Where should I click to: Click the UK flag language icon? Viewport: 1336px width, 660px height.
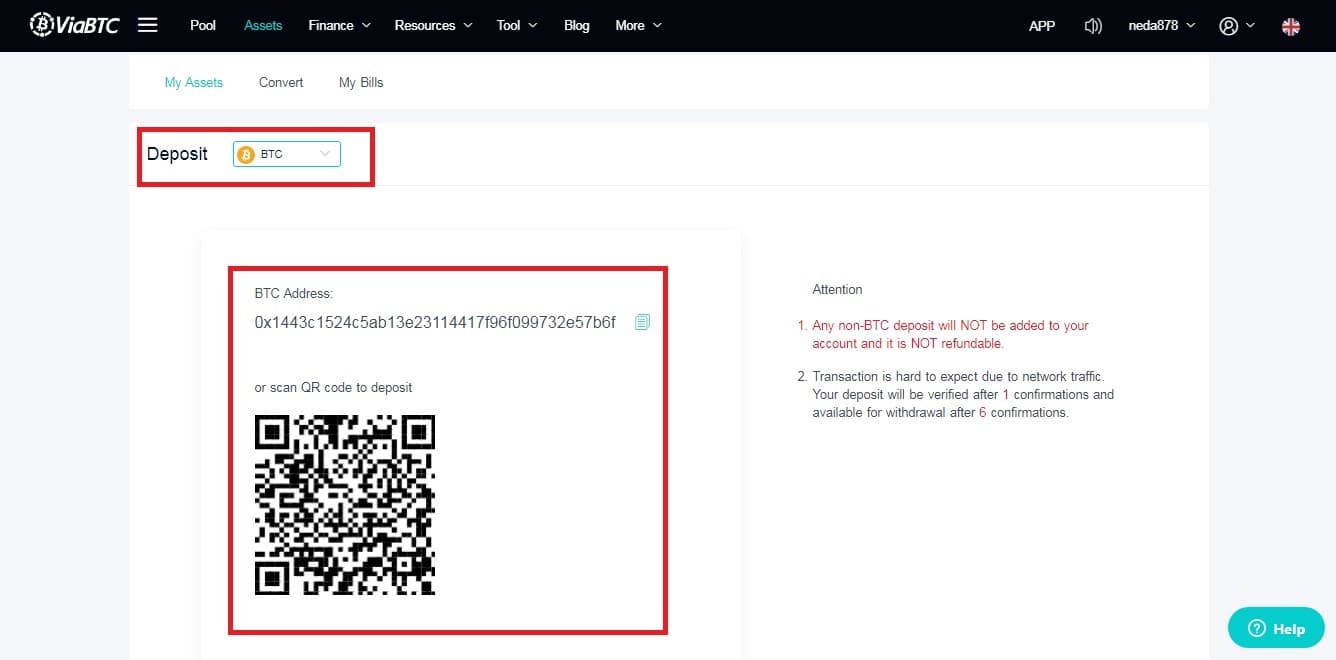coord(1291,27)
